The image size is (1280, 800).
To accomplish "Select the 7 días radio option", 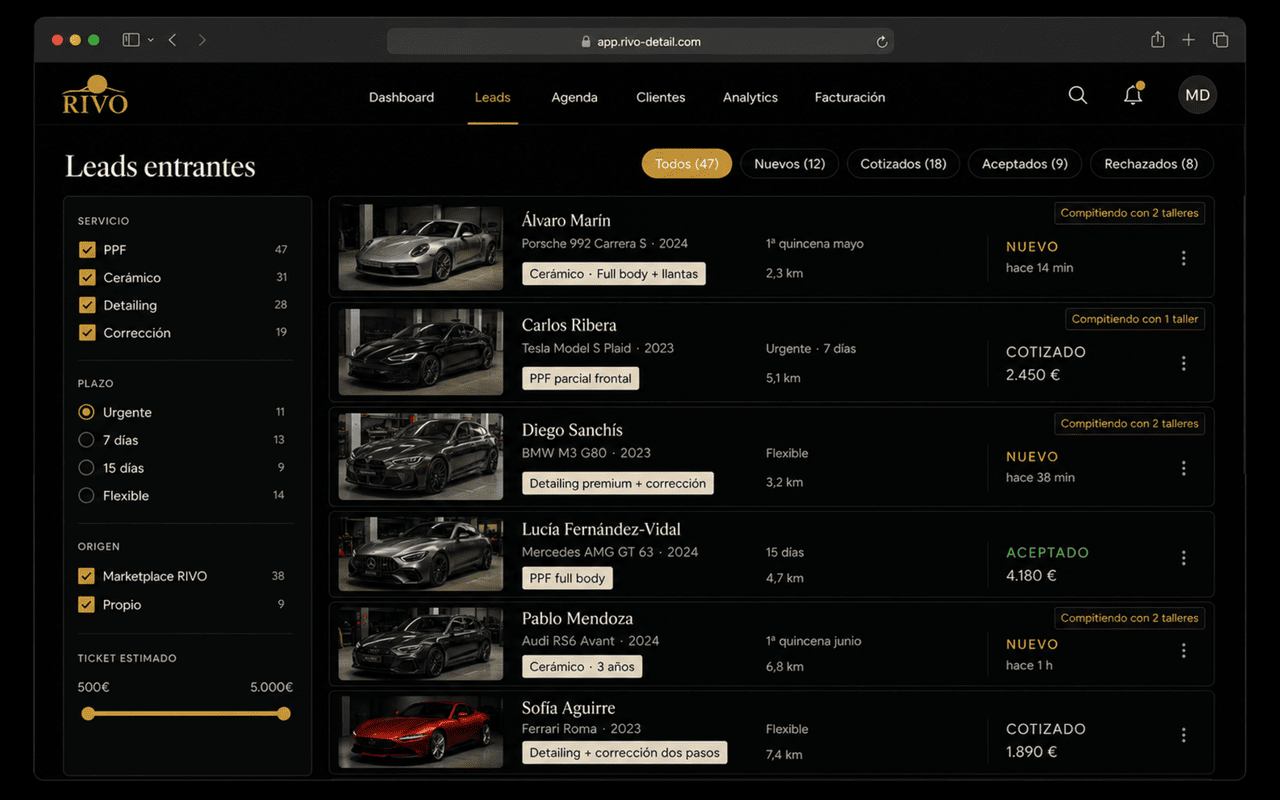I will point(86,440).
